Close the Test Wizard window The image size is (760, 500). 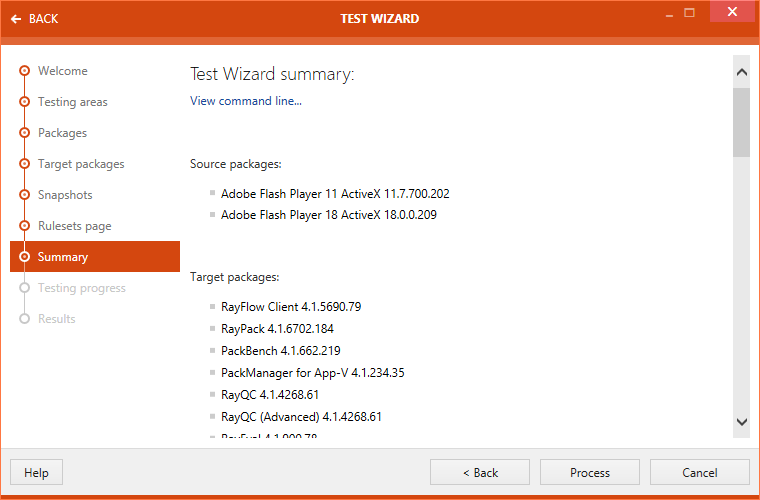click(732, 12)
